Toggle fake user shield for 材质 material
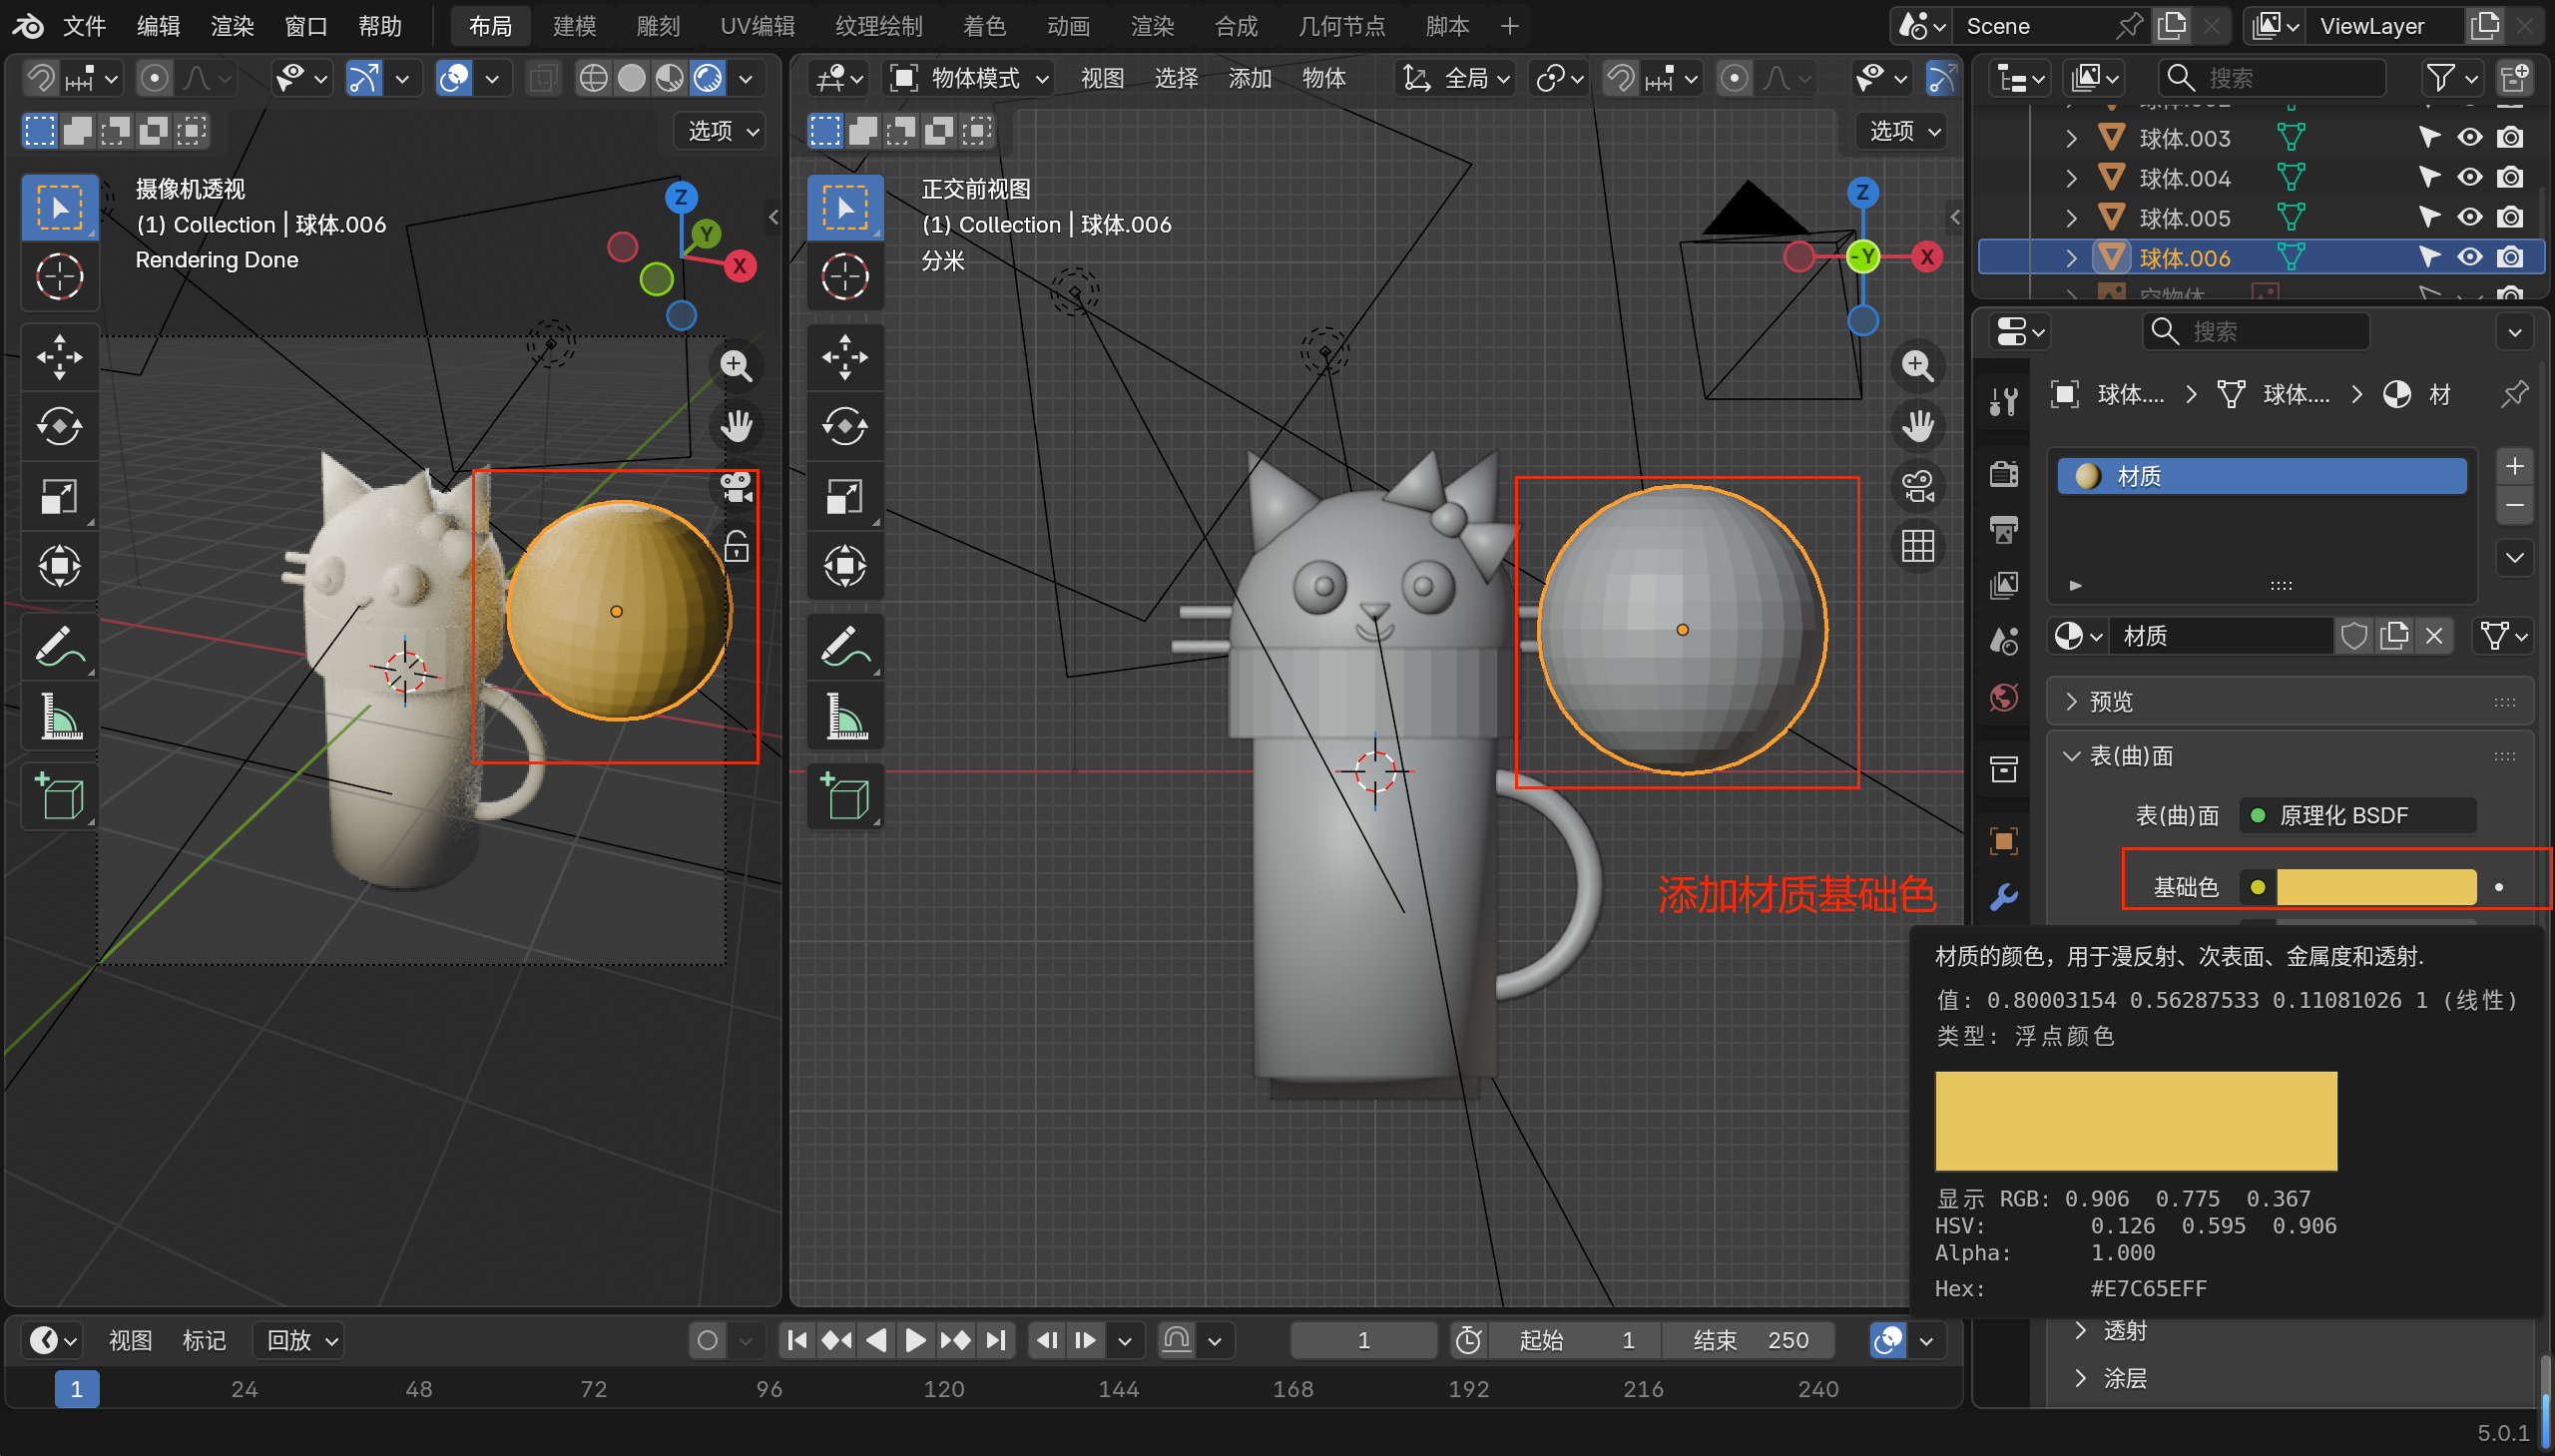 [2354, 636]
